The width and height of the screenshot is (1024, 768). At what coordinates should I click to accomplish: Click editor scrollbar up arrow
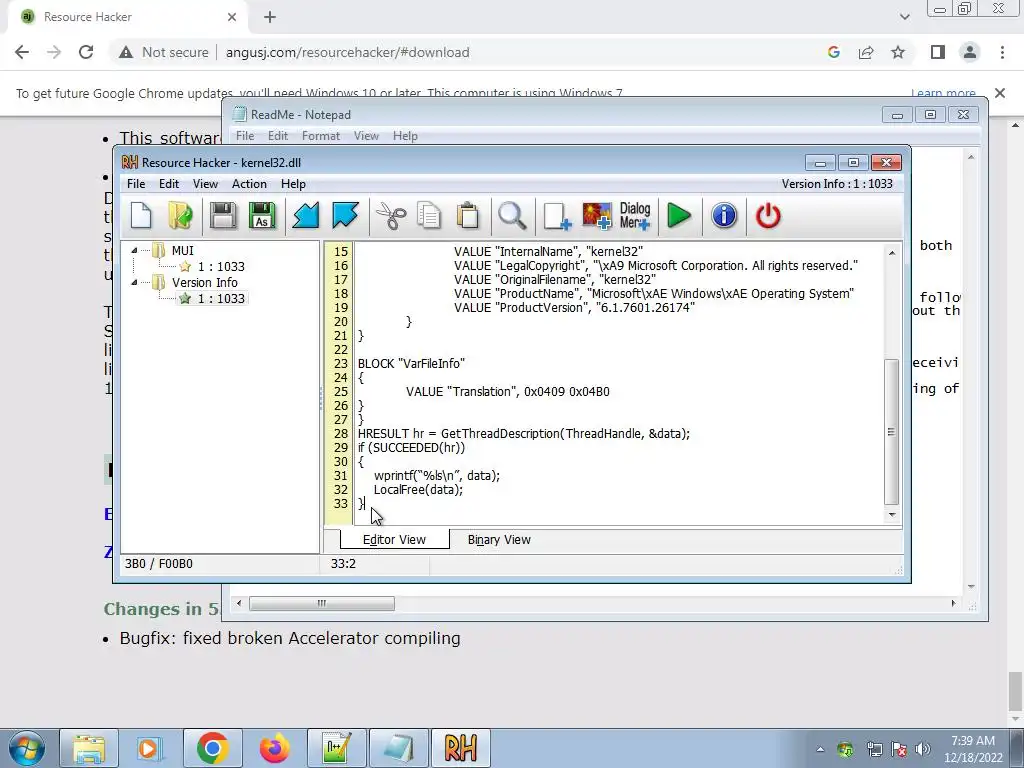pos(892,252)
